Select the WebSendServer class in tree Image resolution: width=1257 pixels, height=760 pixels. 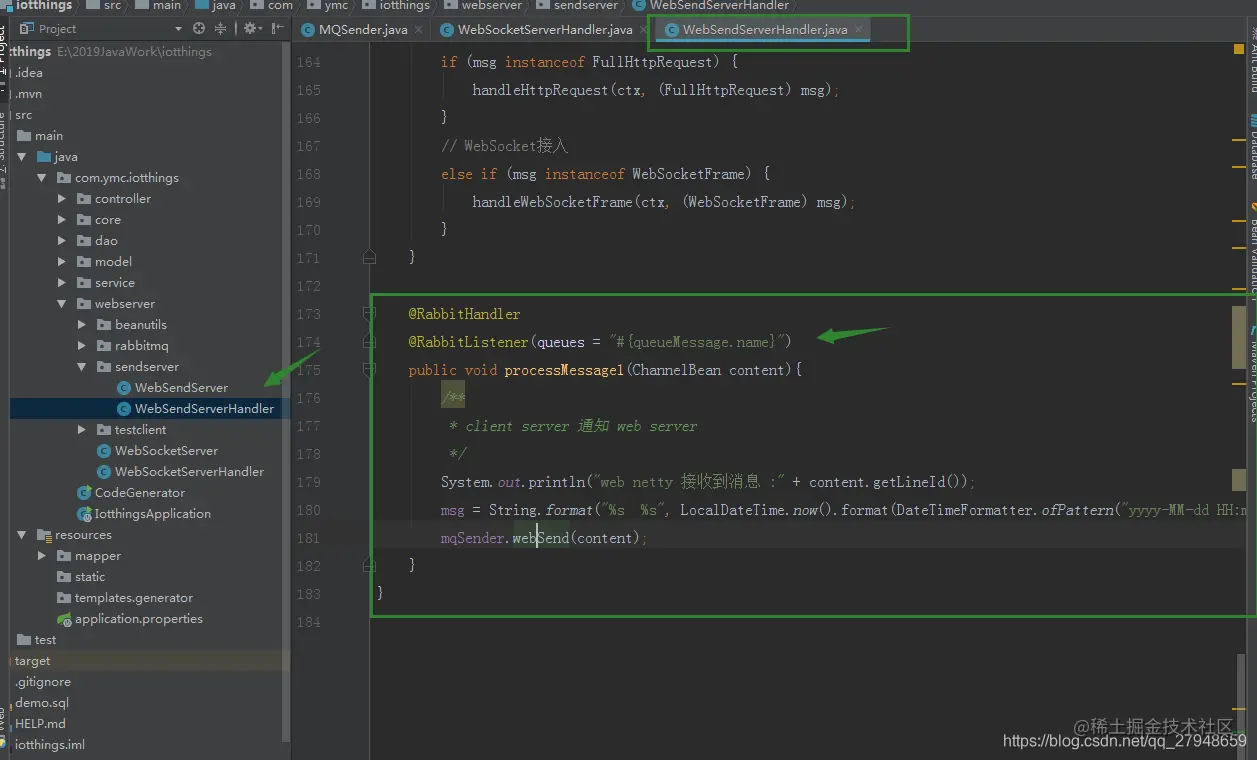tap(181, 388)
